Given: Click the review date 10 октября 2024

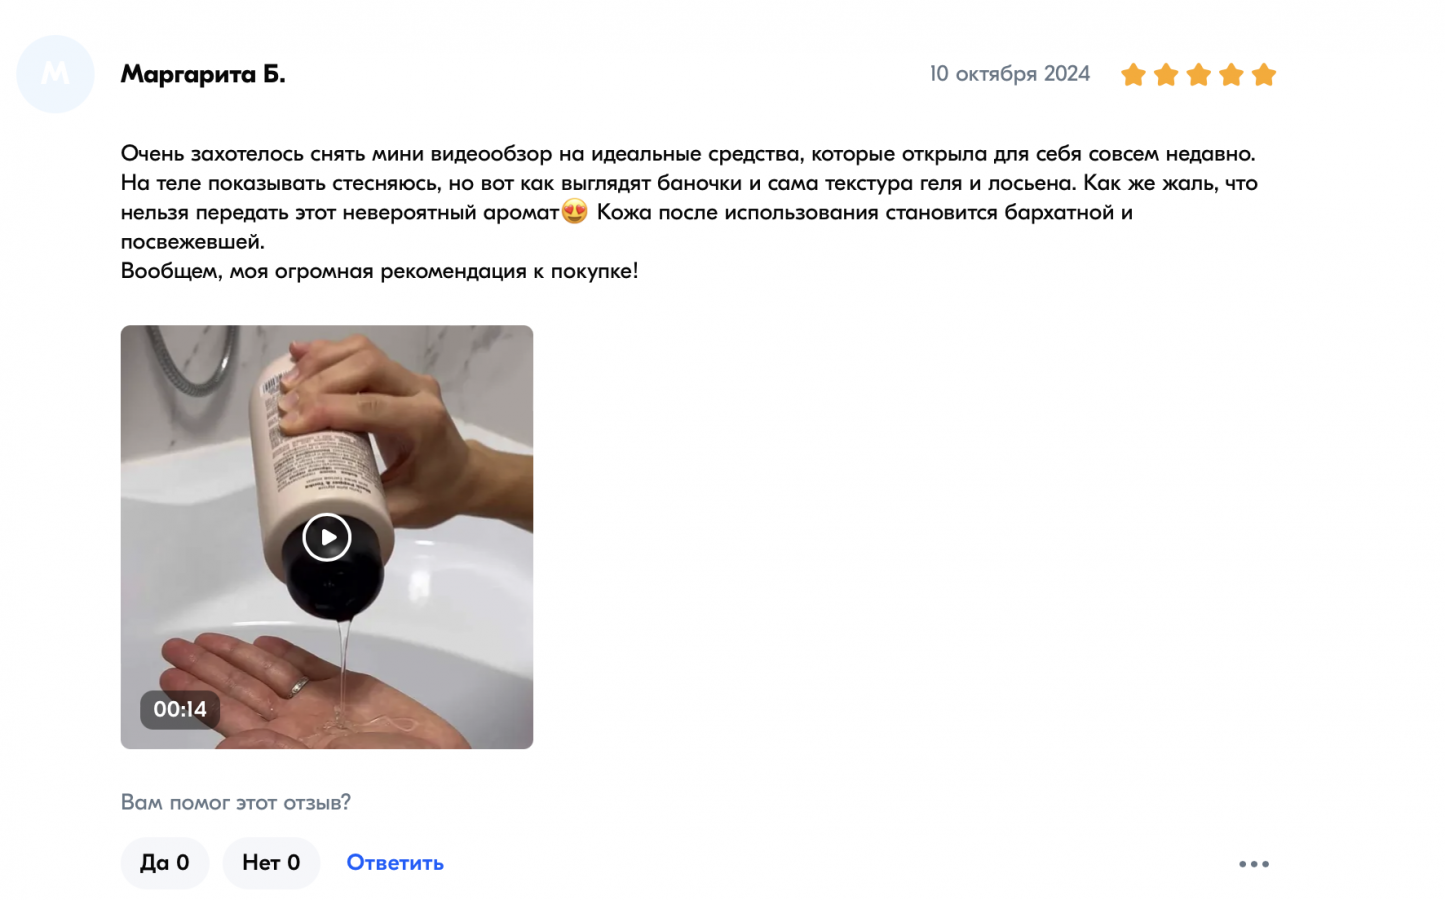Looking at the screenshot, I should pyautogui.click(x=1010, y=74).
